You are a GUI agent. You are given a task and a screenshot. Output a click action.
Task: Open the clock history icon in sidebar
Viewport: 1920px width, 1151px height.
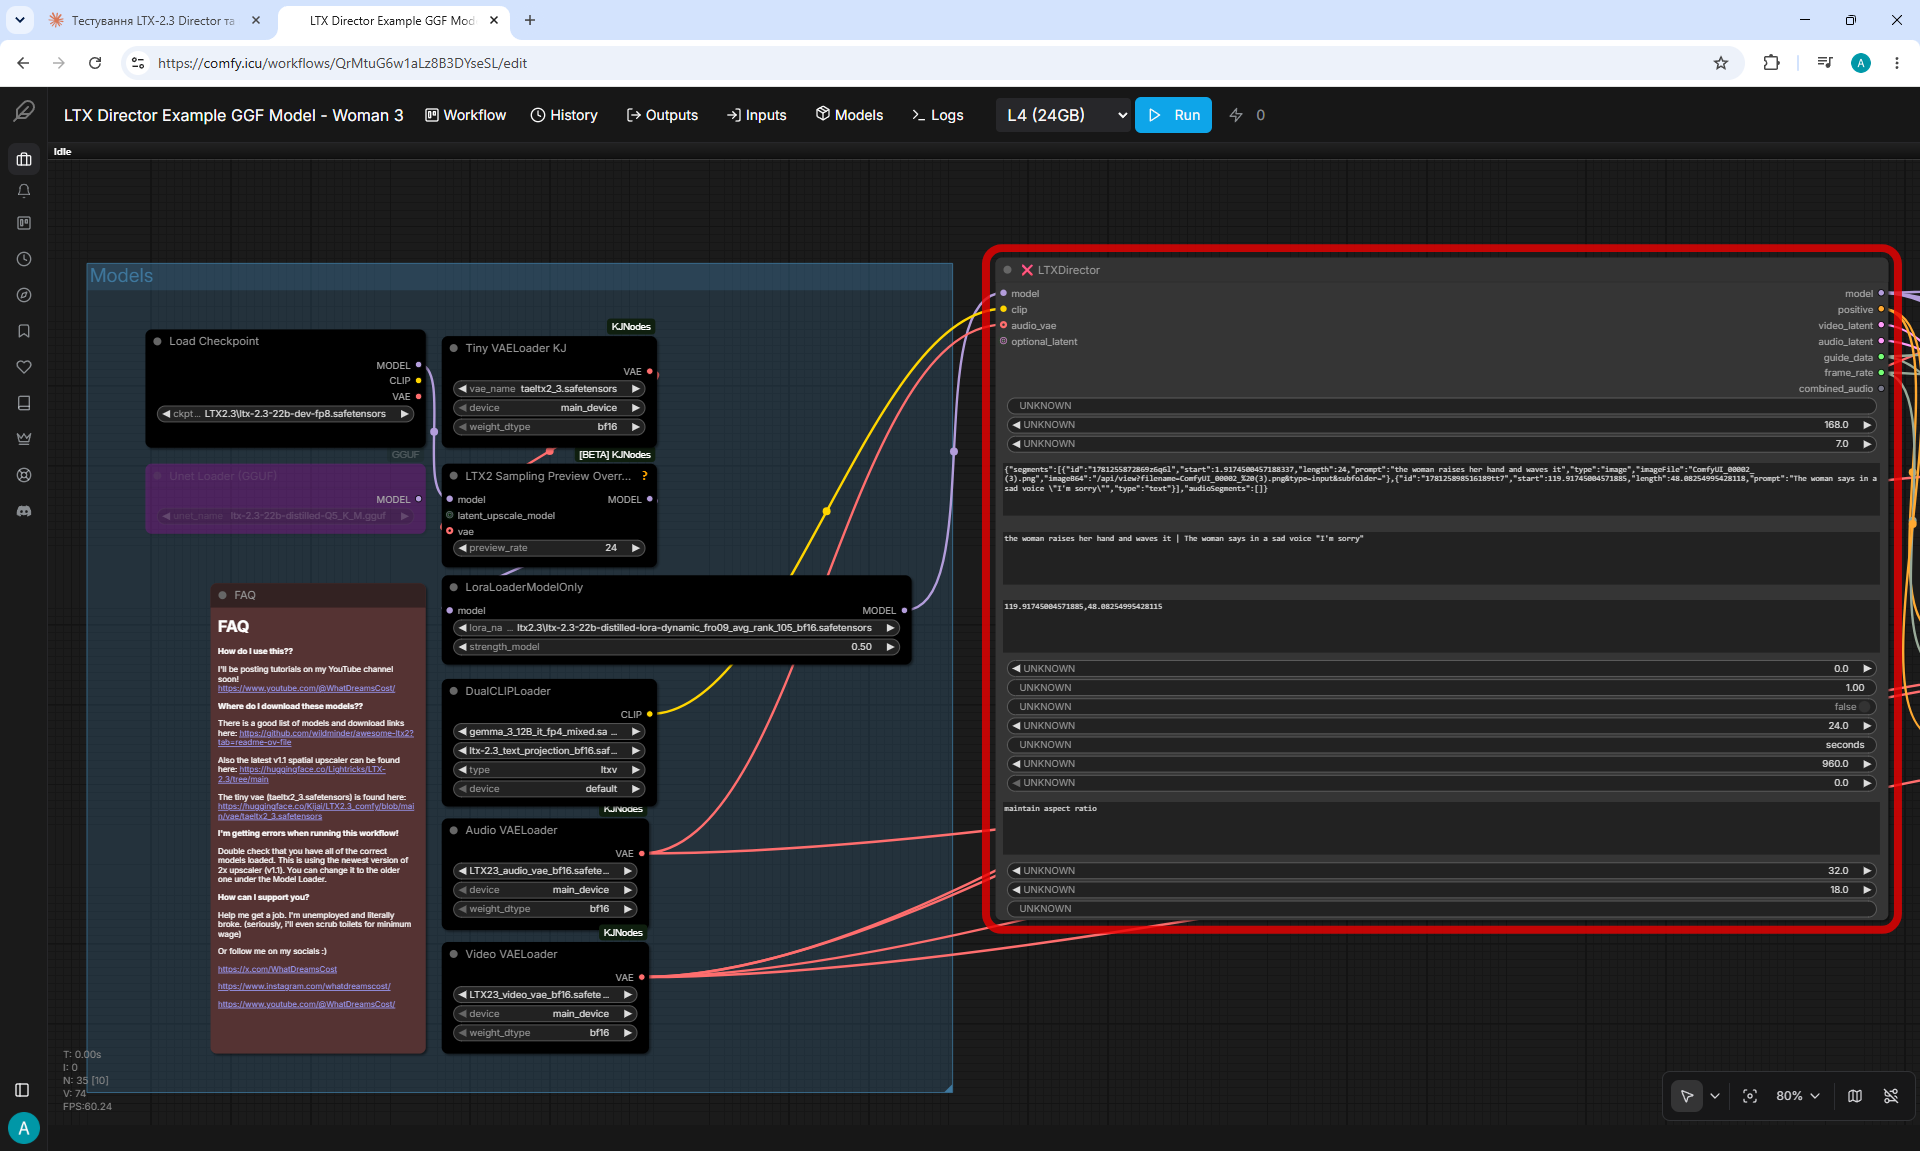coord(24,259)
